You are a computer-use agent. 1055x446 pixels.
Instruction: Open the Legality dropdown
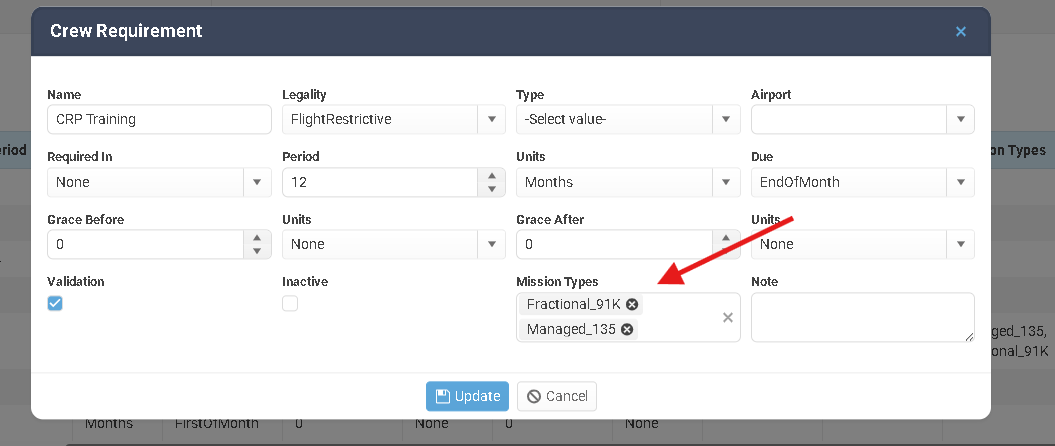point(491,120)
